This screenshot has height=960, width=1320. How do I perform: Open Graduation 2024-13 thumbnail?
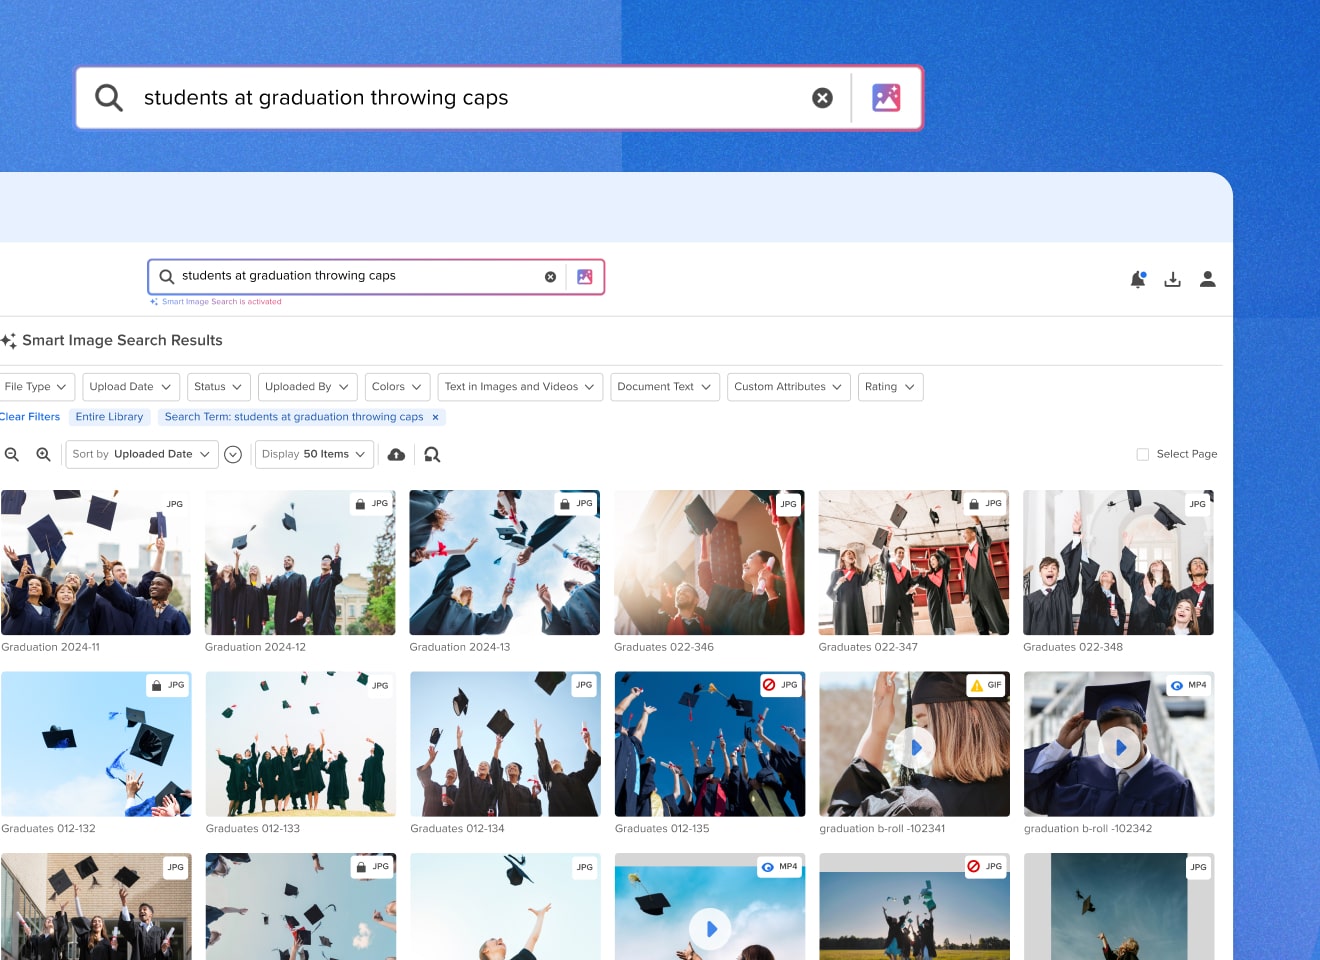[x=504, y=562]
